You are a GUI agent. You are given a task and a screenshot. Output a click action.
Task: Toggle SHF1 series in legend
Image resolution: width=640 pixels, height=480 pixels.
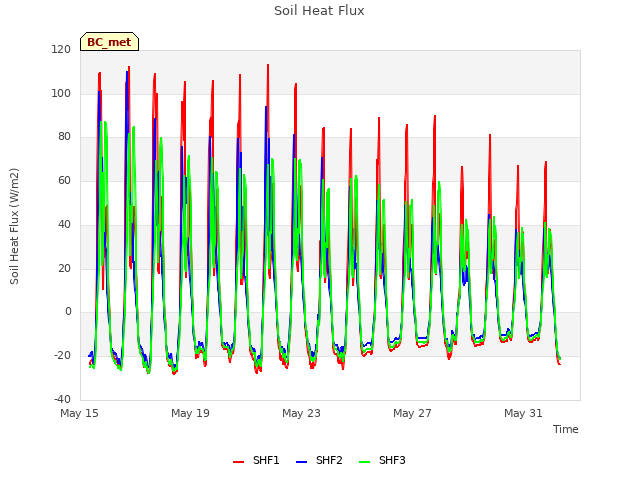point(256,460)
